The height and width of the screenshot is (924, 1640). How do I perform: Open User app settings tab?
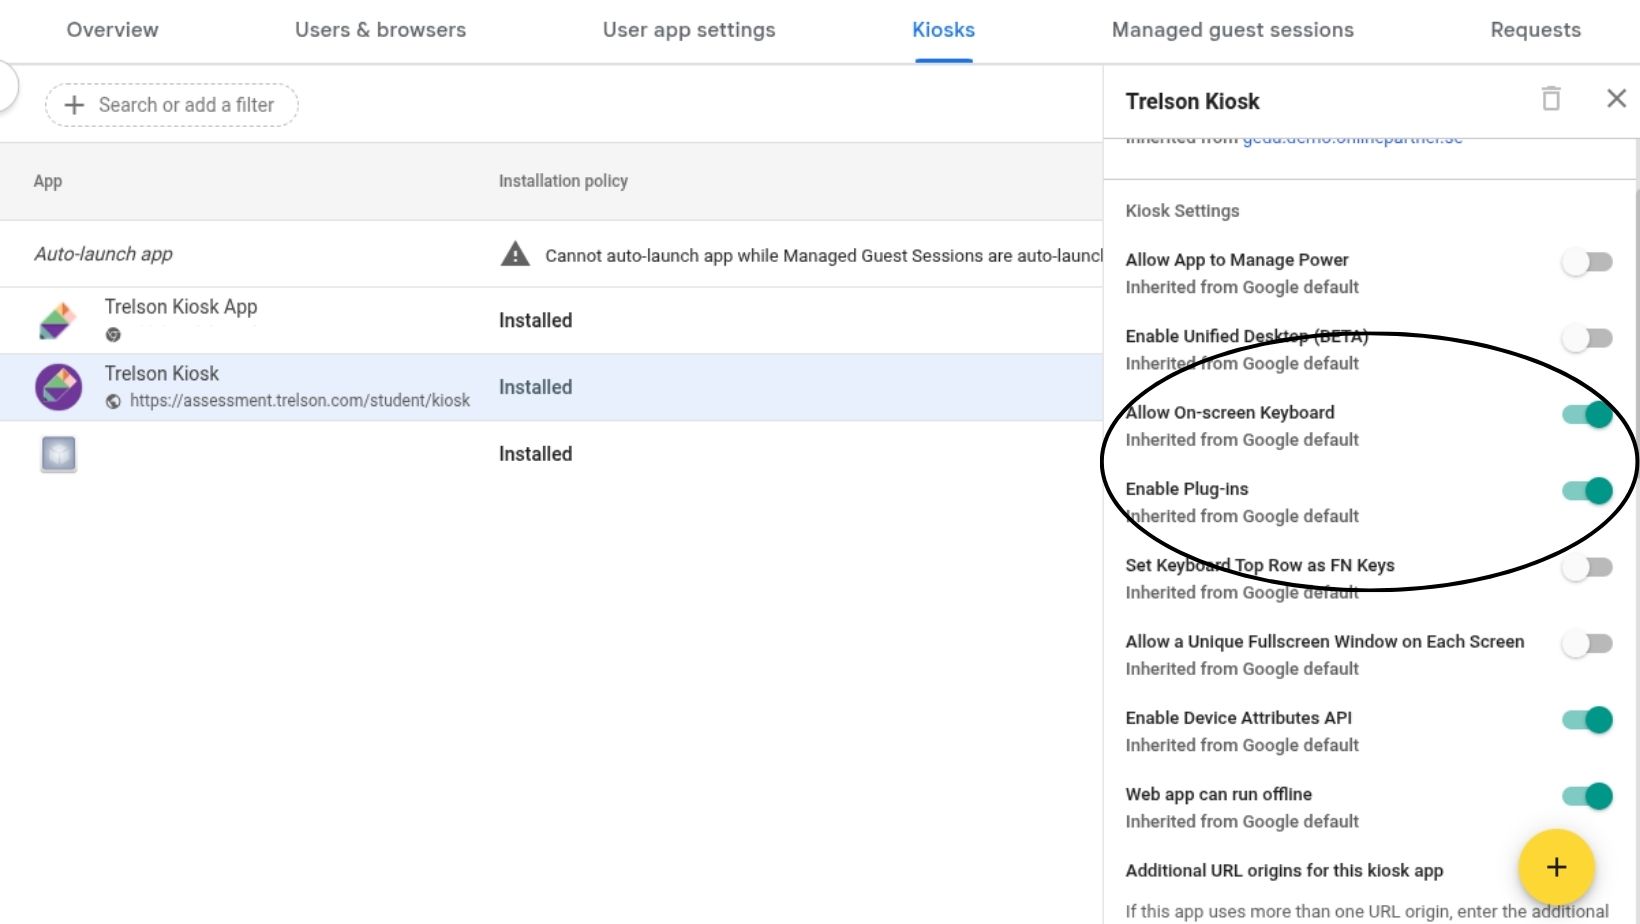click(689, 30)
